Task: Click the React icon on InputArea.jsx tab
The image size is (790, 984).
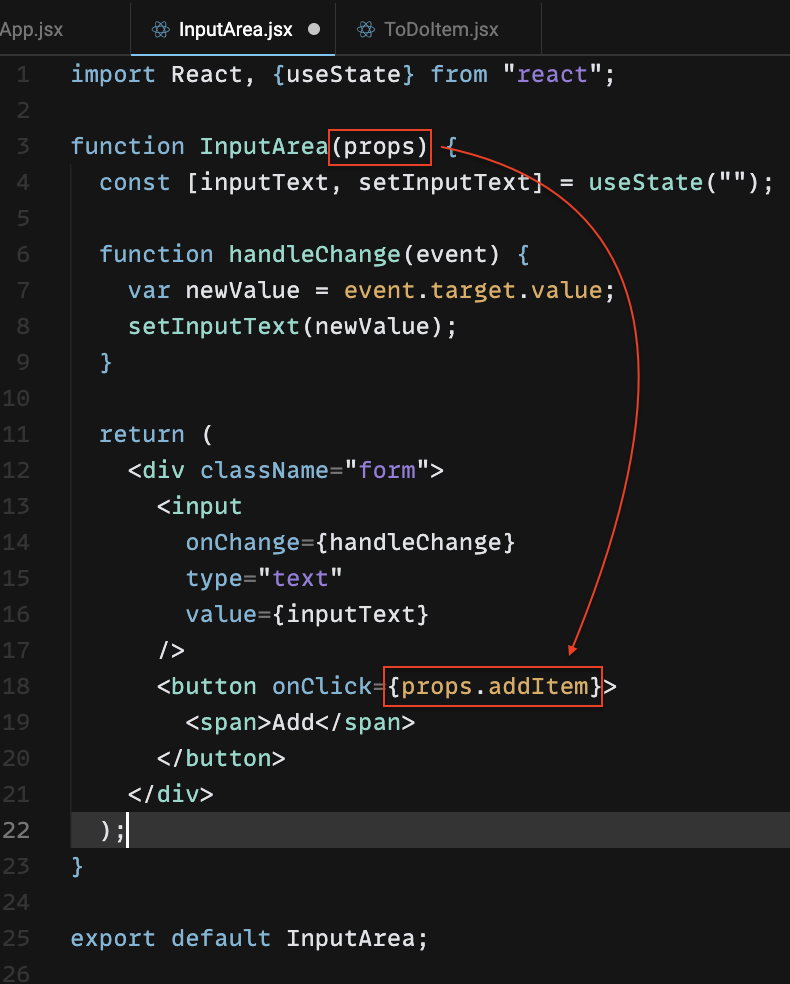Action: point(161,29)
